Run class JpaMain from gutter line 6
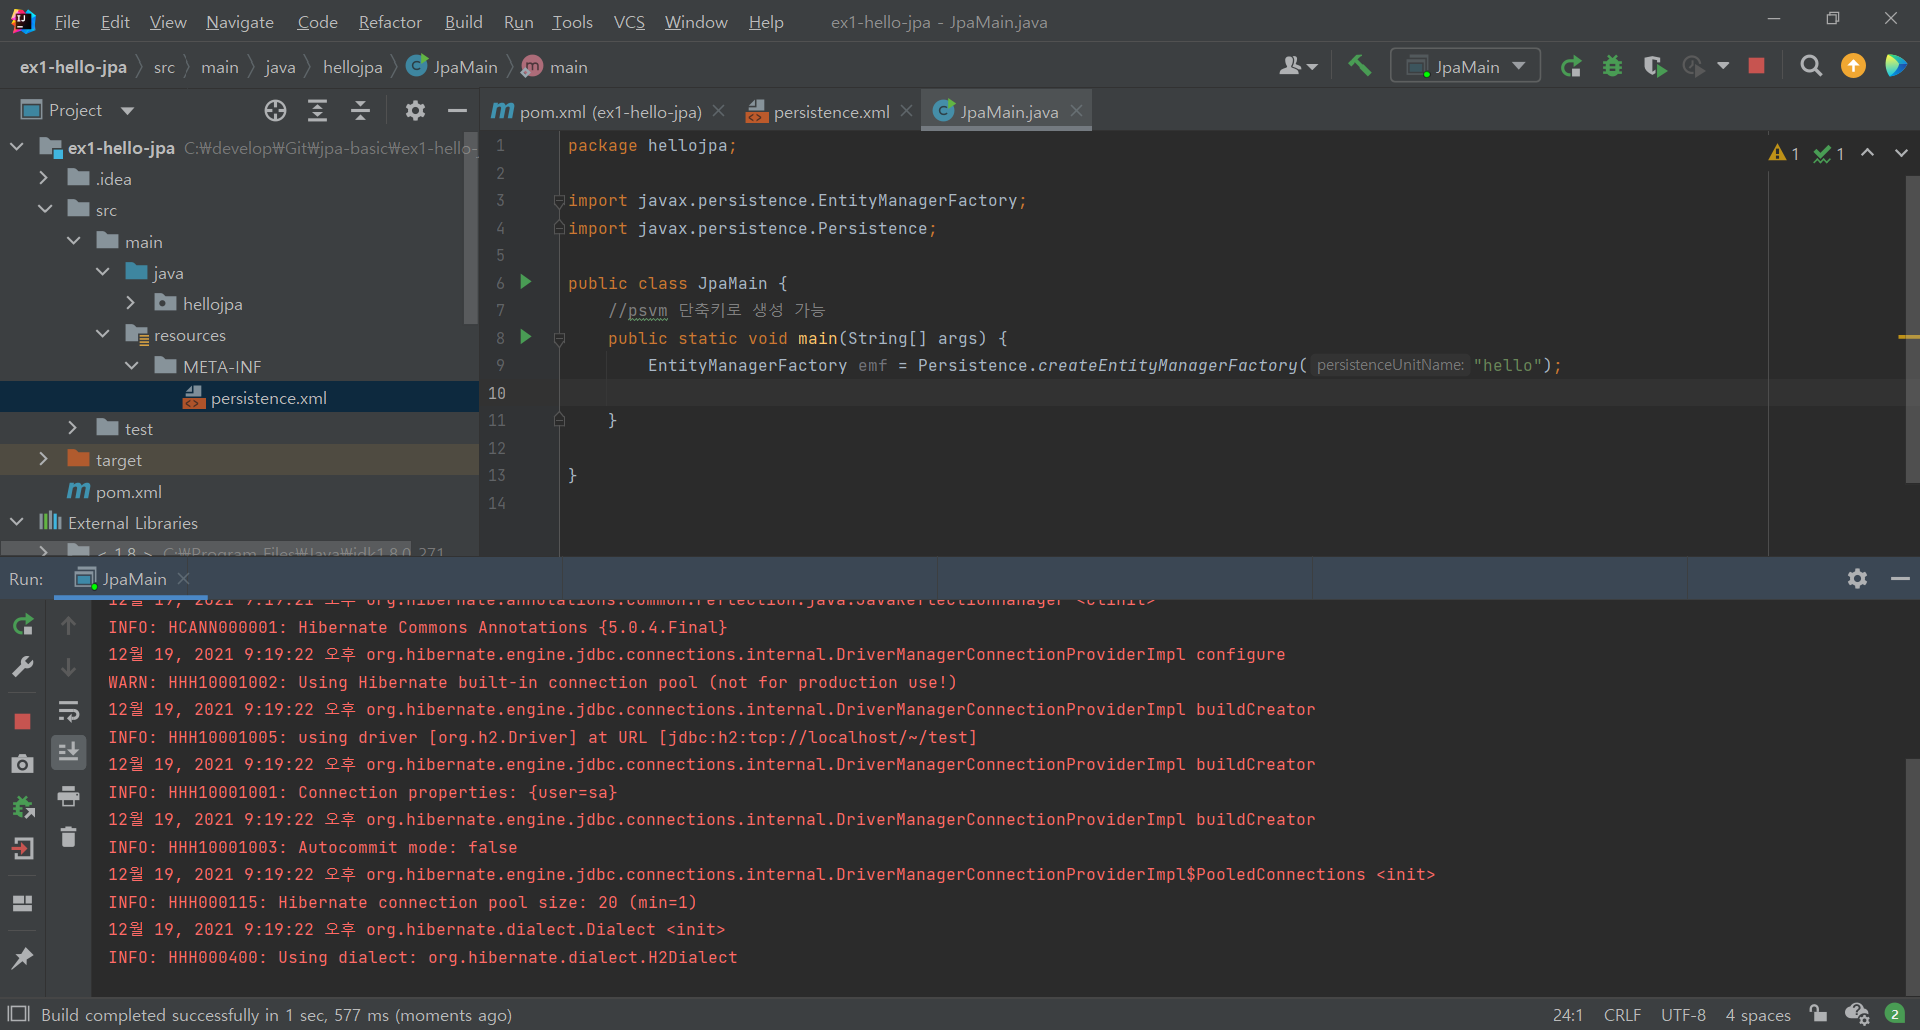The image size is (1920, 1030). [x=526, y=282]
